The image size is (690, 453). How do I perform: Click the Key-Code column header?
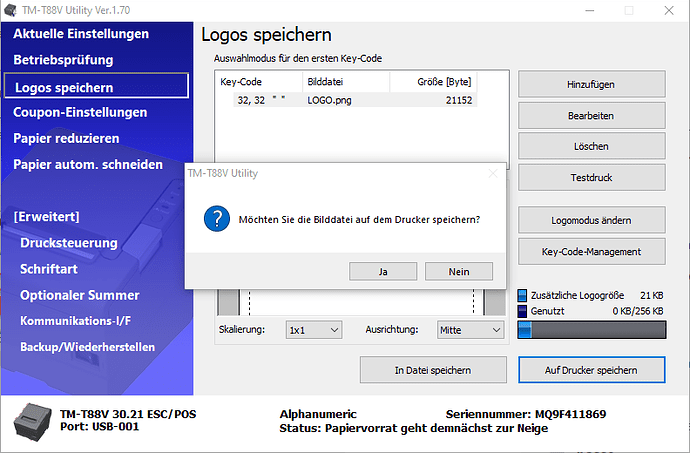tap(260, 82)
